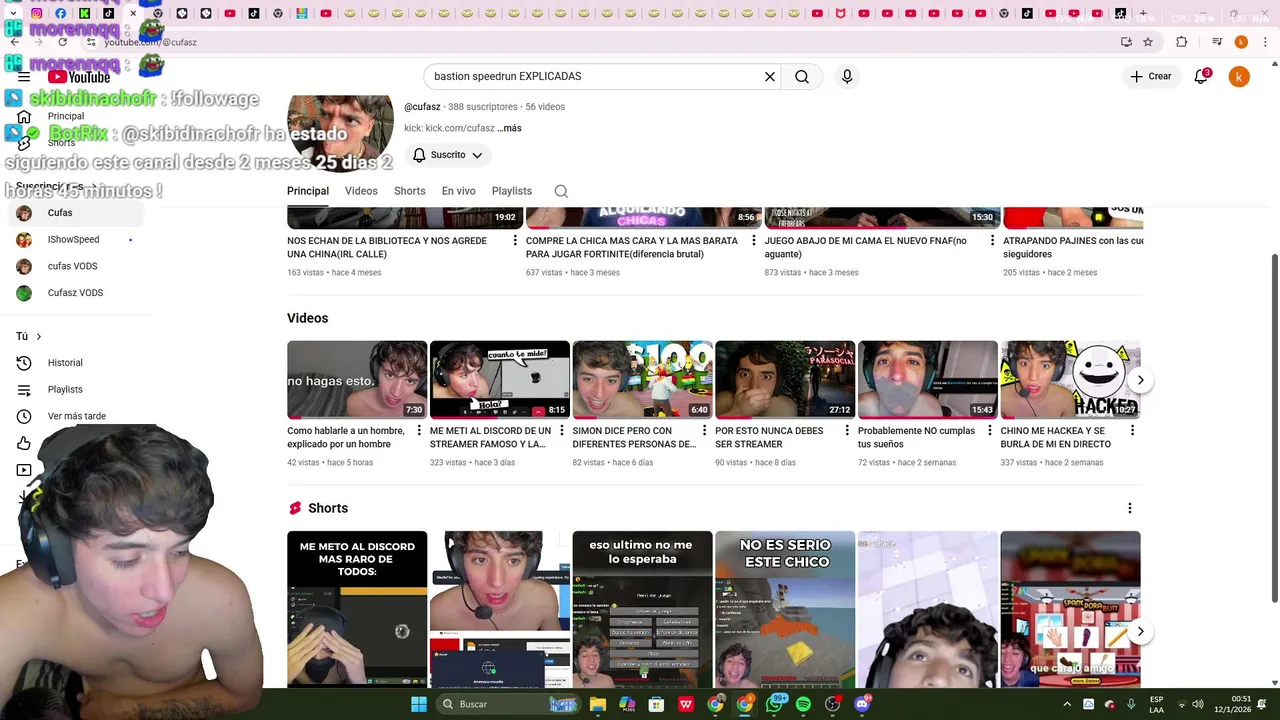
Task: Open options for SIMON DICE video
Action: coord(704,431)
